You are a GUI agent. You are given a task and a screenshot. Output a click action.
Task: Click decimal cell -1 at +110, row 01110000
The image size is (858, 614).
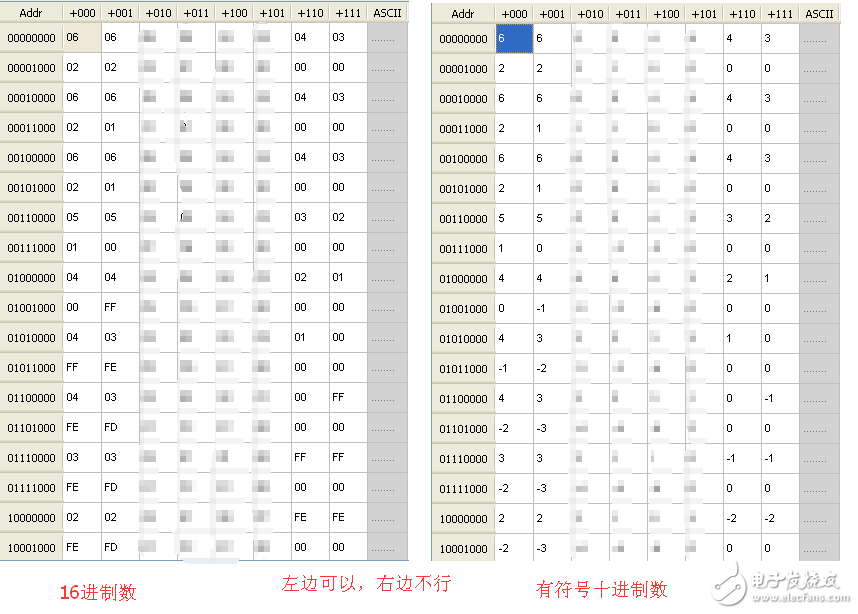[x=742, y=459]
